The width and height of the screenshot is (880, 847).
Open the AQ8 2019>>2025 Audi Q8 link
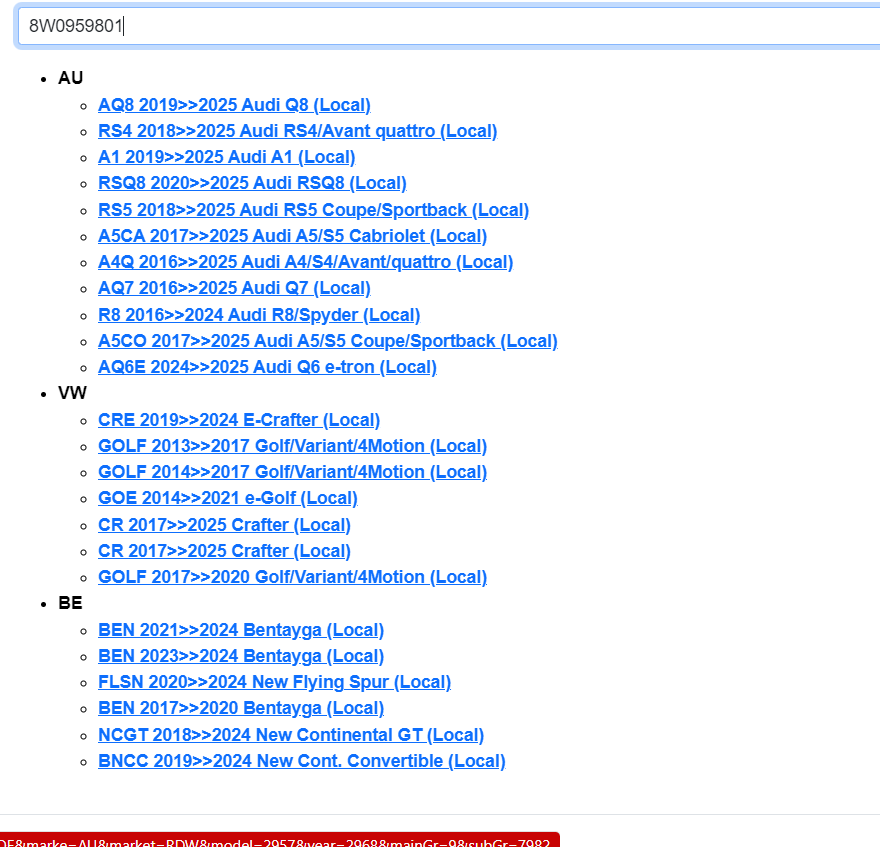pos(234,105)
